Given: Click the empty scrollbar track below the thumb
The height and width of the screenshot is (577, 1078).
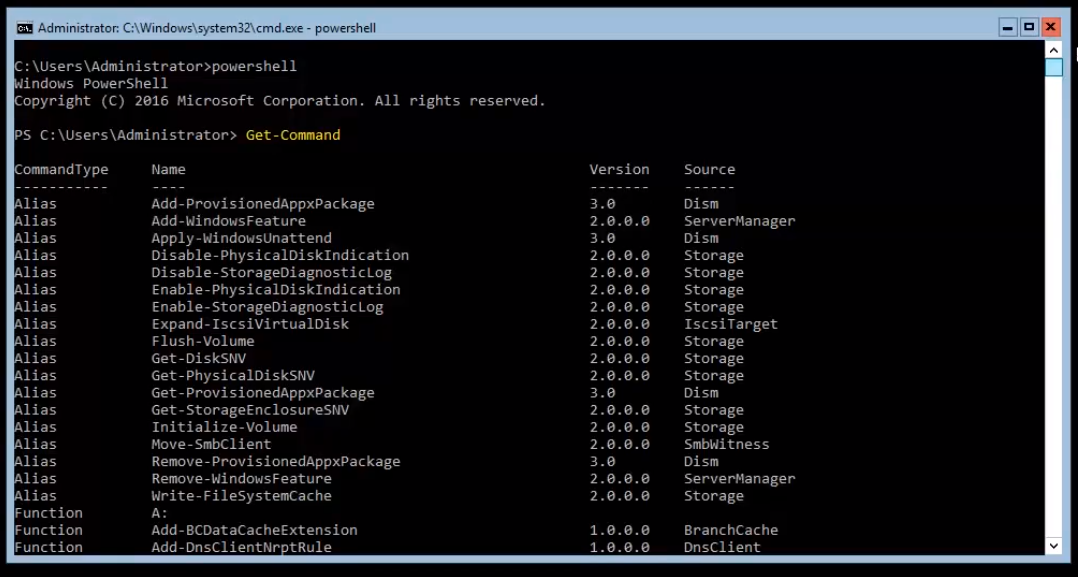Looking at the screenshot, I should click(x=1053, y=300).
